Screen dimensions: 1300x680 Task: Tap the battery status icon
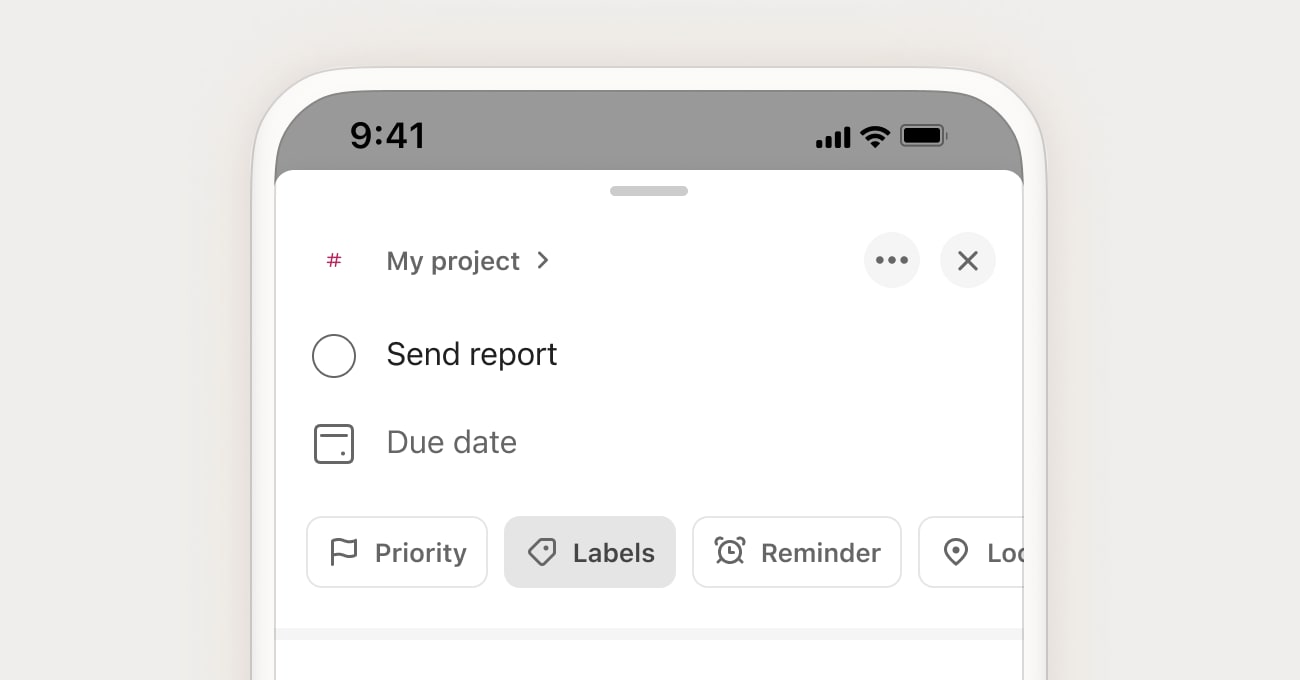click(x=923, y=135)
